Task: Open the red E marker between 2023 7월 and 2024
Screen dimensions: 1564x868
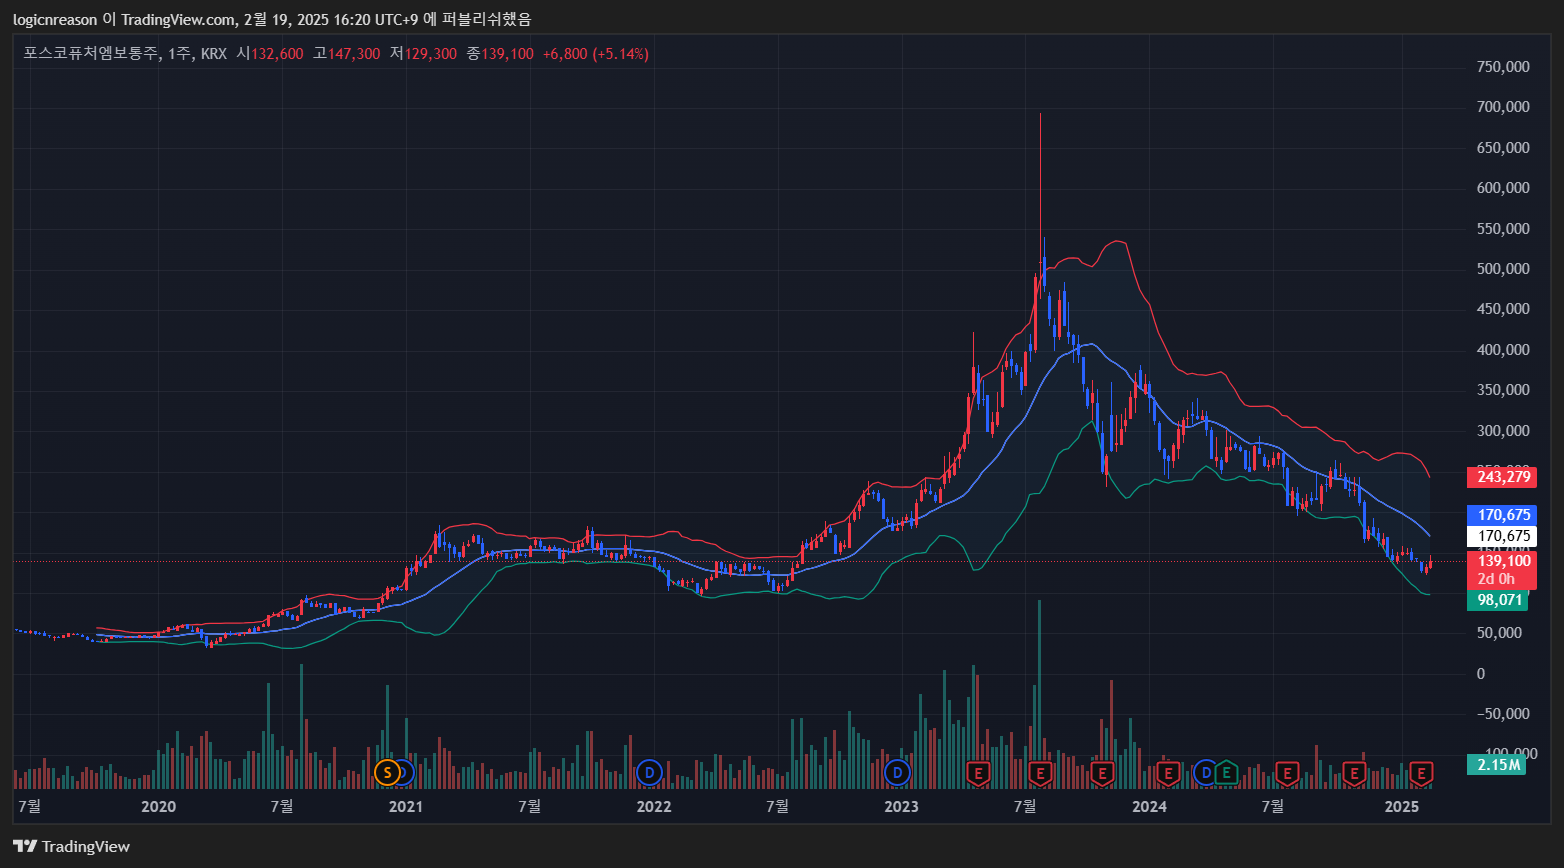Action: pyautogui.click(x=1102, y=772)
